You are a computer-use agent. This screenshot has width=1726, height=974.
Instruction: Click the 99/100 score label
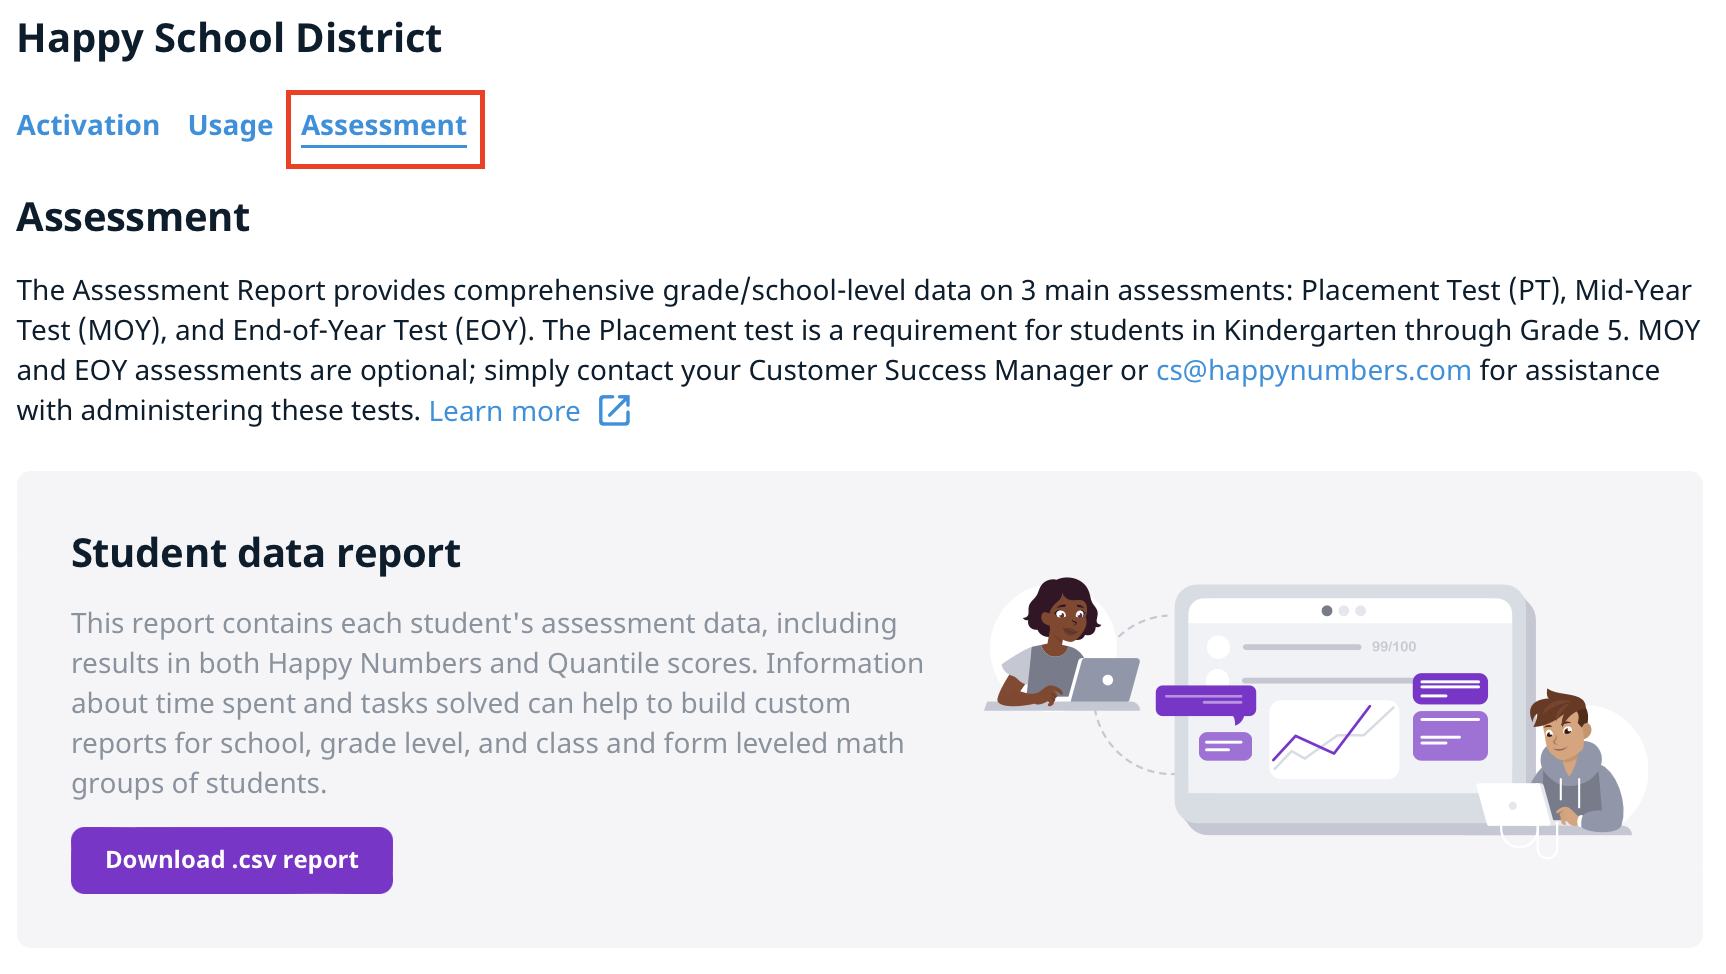click(1394, 647)
